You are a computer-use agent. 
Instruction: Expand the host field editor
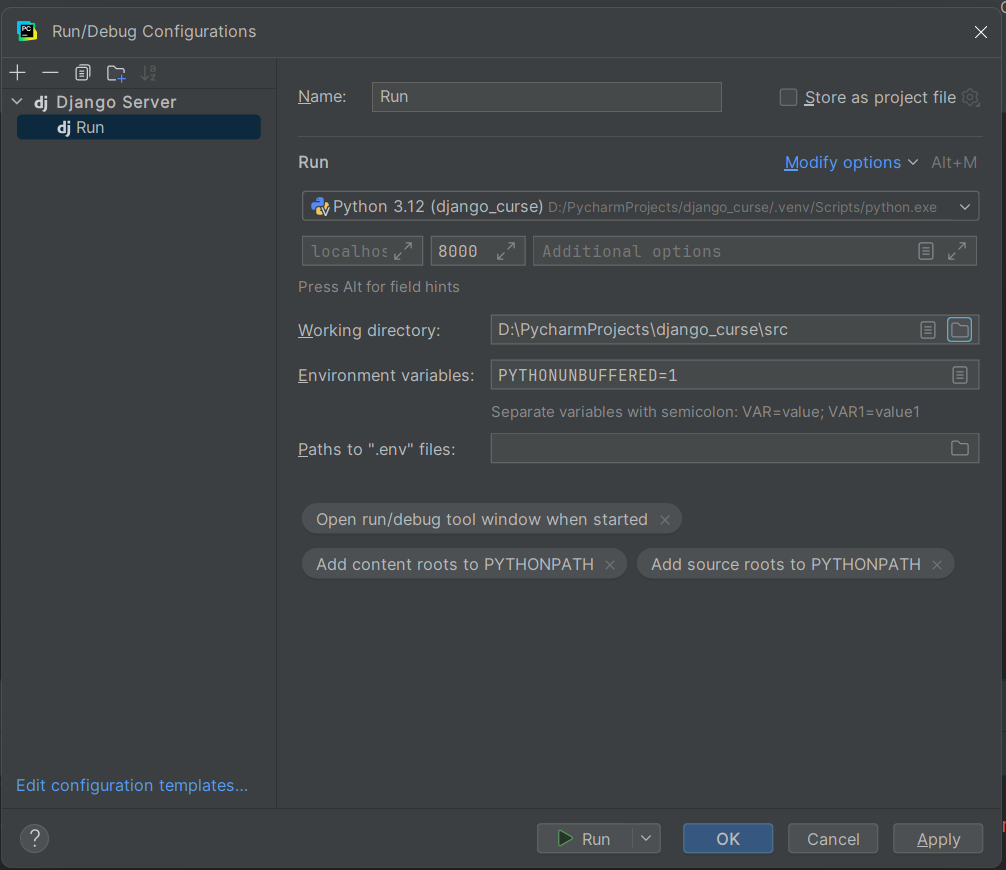point(404,251)
